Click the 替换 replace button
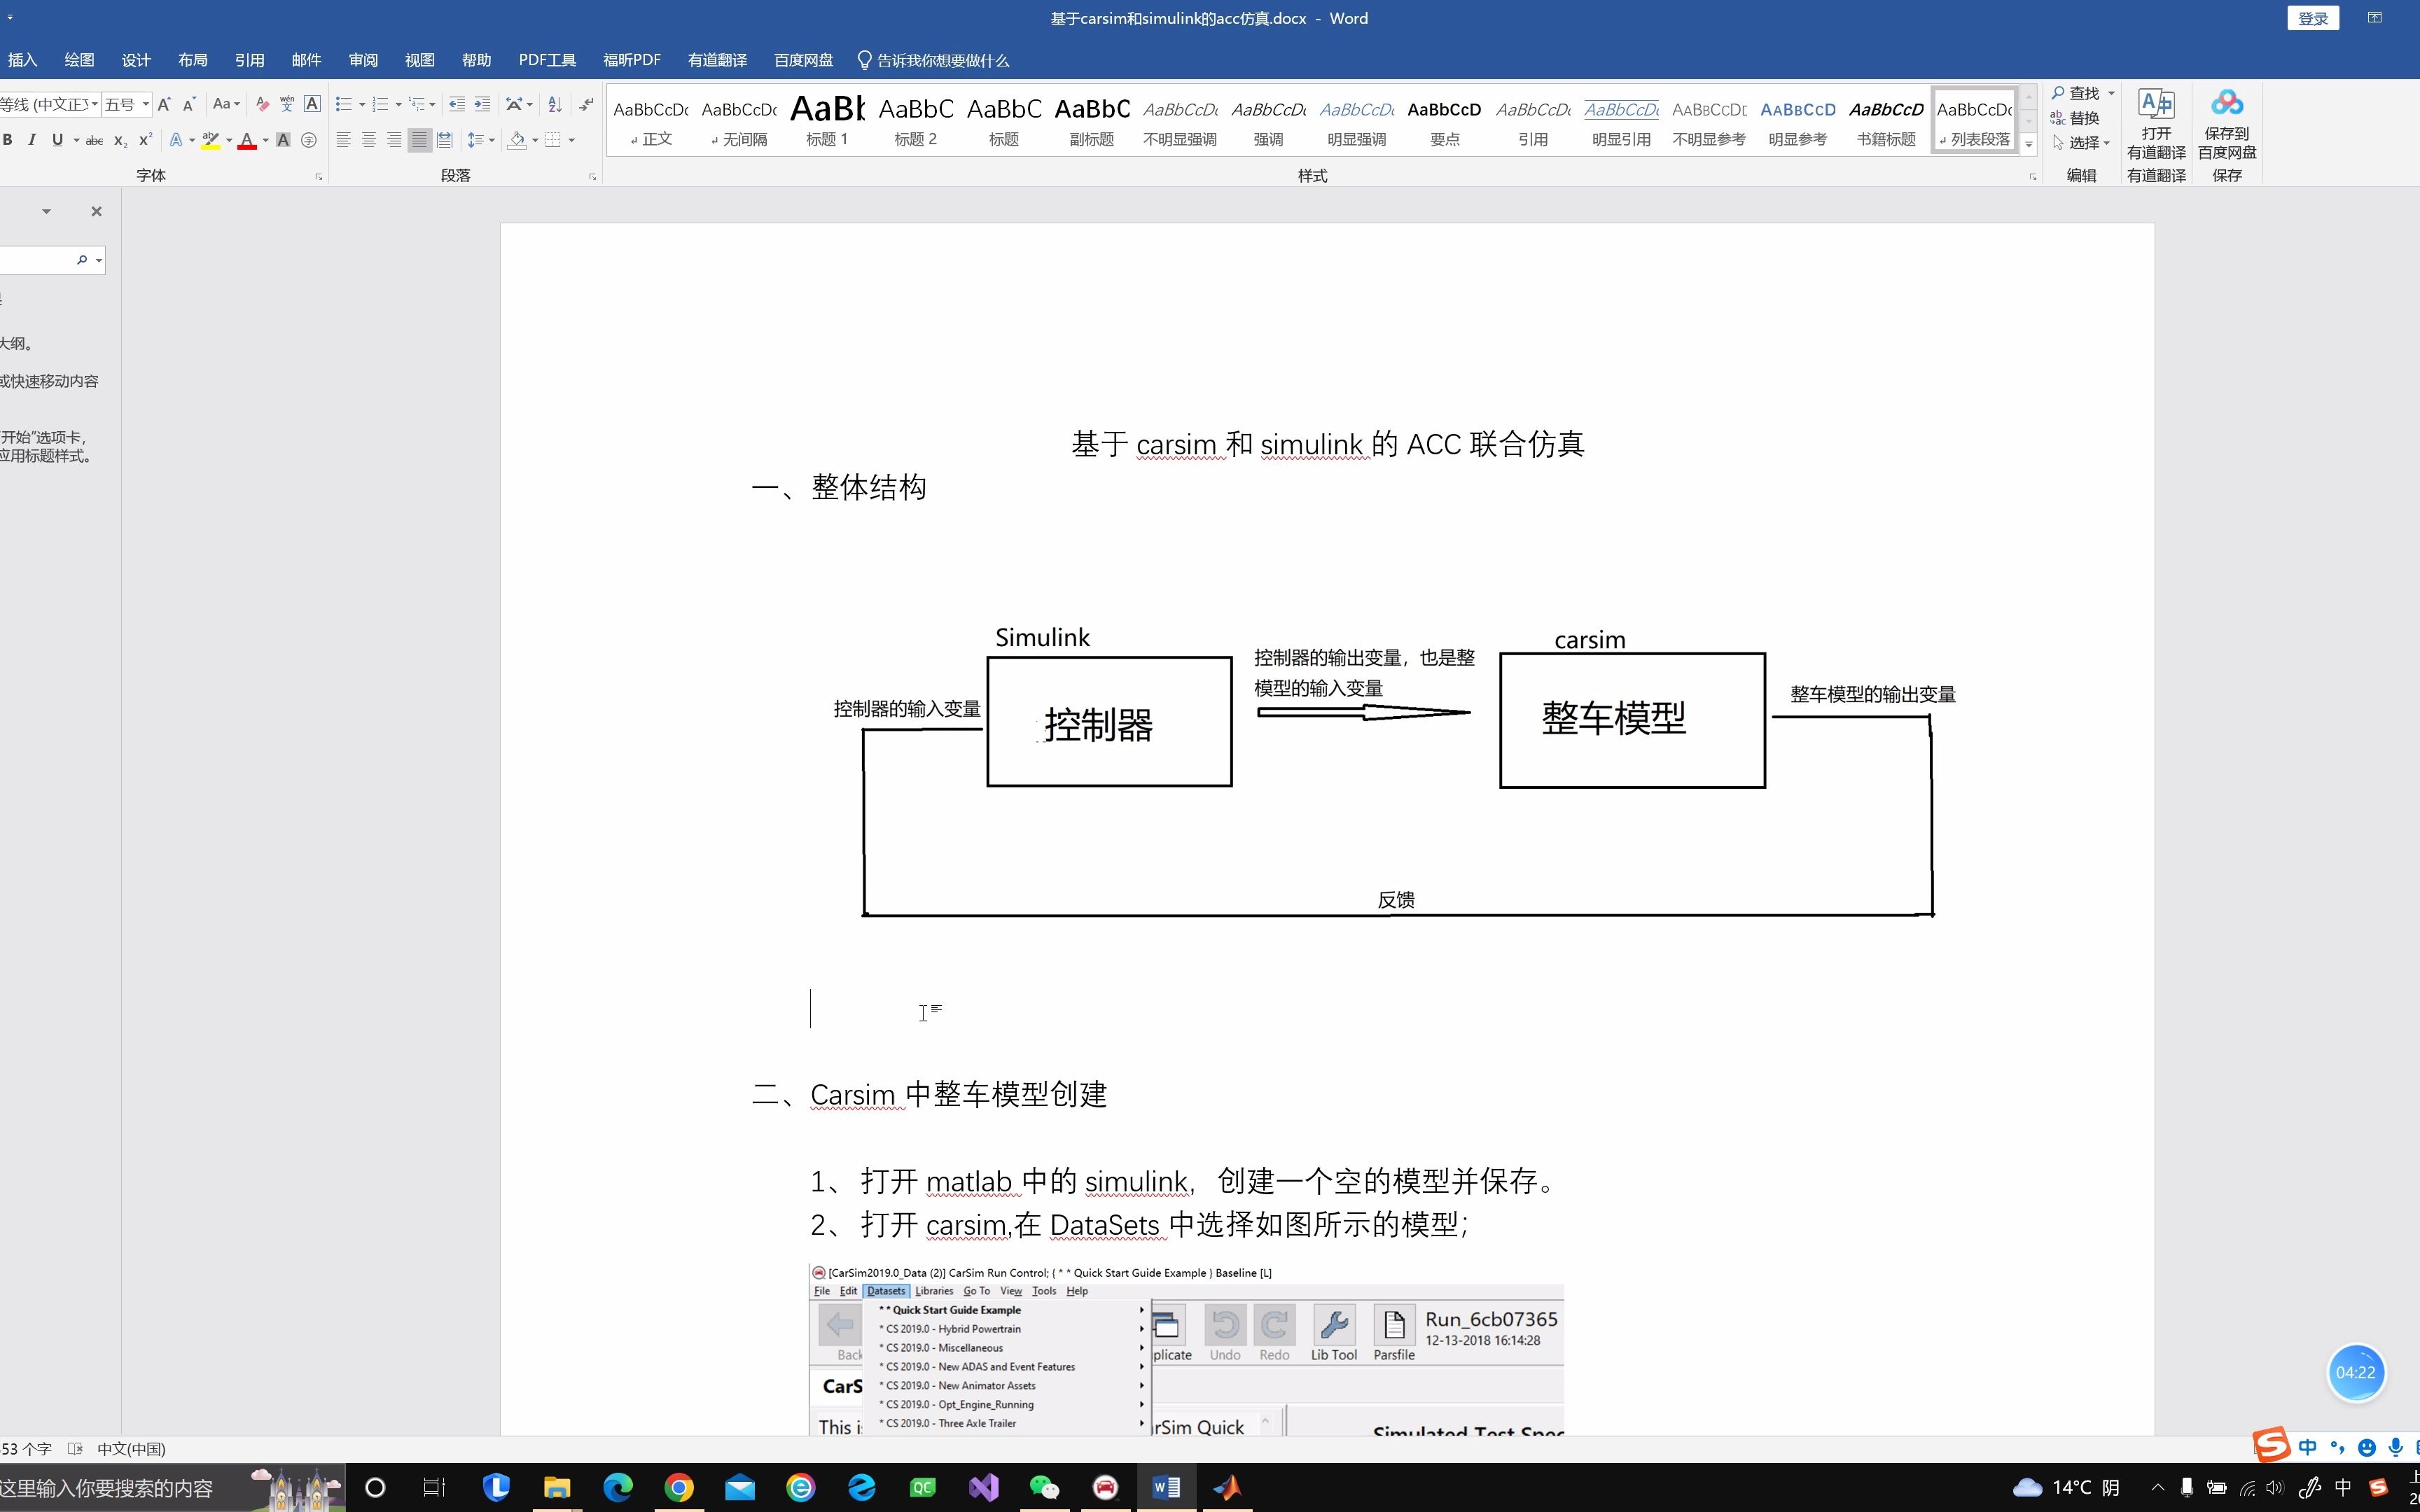This screenshot has height=1512, width=2420. tap(2083, 118)
